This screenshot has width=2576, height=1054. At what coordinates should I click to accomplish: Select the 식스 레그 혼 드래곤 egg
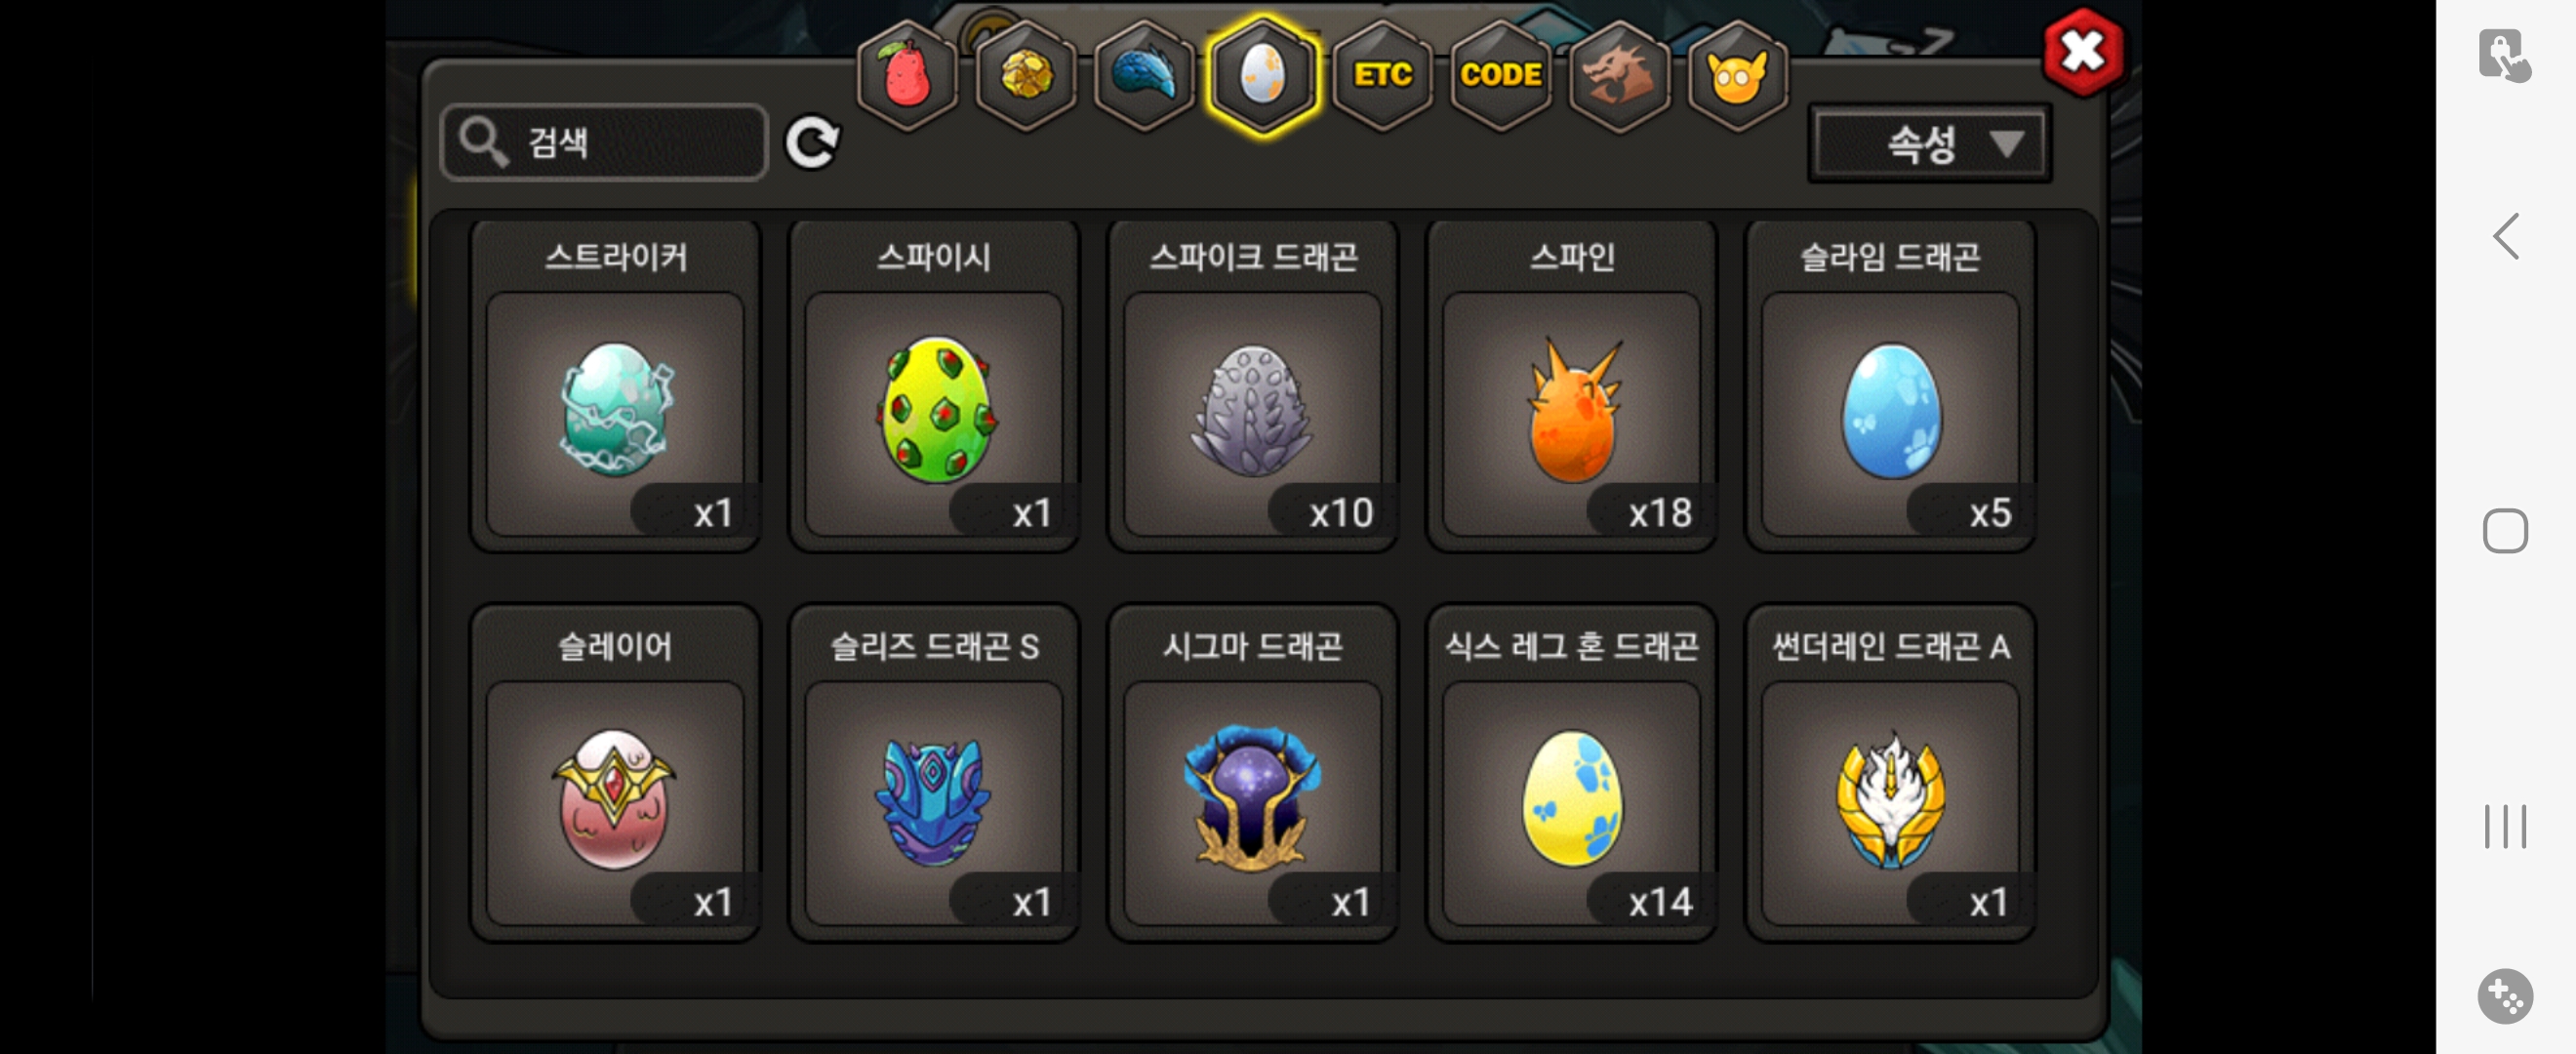click(x=1571, y=773)
